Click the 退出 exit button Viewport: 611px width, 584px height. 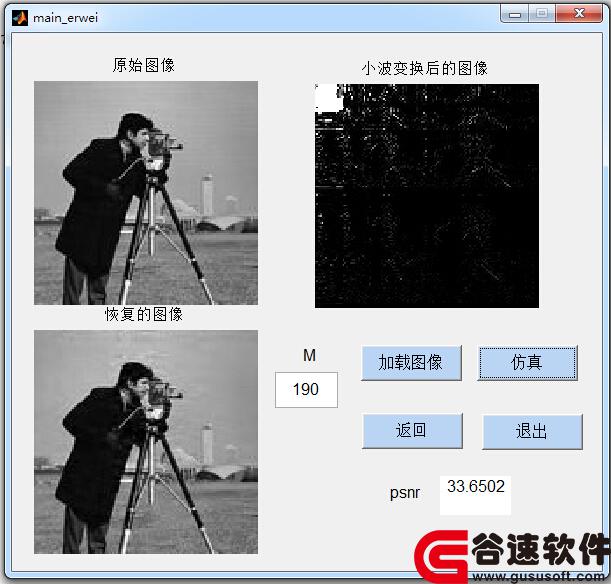(532, 431)
